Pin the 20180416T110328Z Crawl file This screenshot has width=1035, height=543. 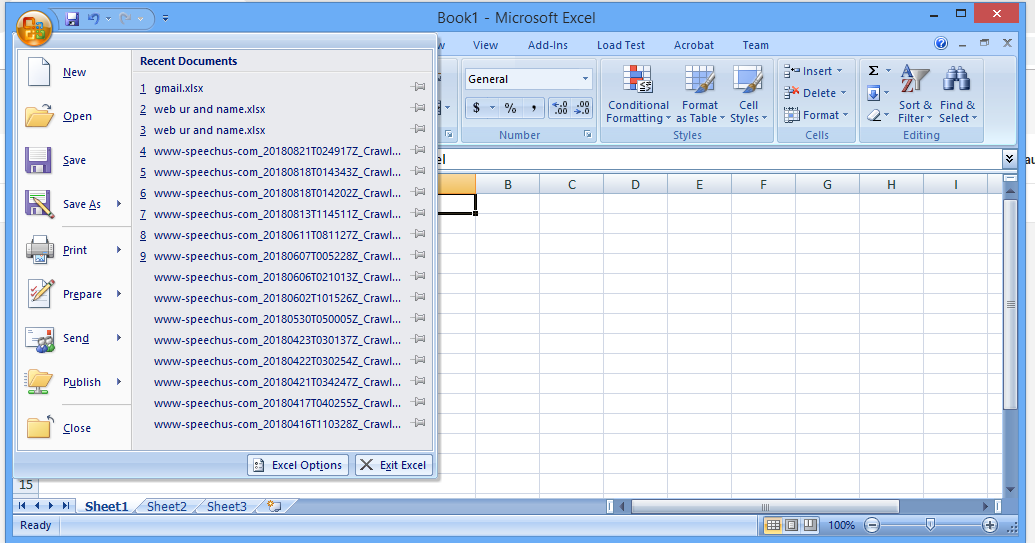[x=418, y=424]
